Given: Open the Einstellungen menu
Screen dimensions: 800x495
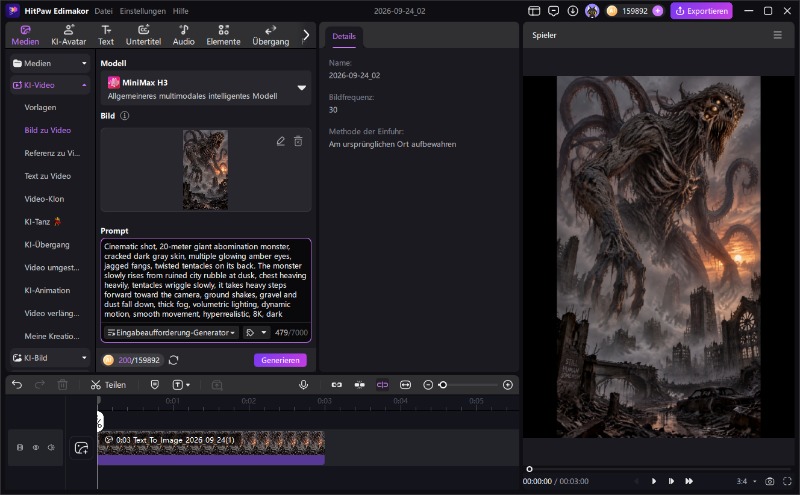Looking at the screenshot, I should [143, 11].
